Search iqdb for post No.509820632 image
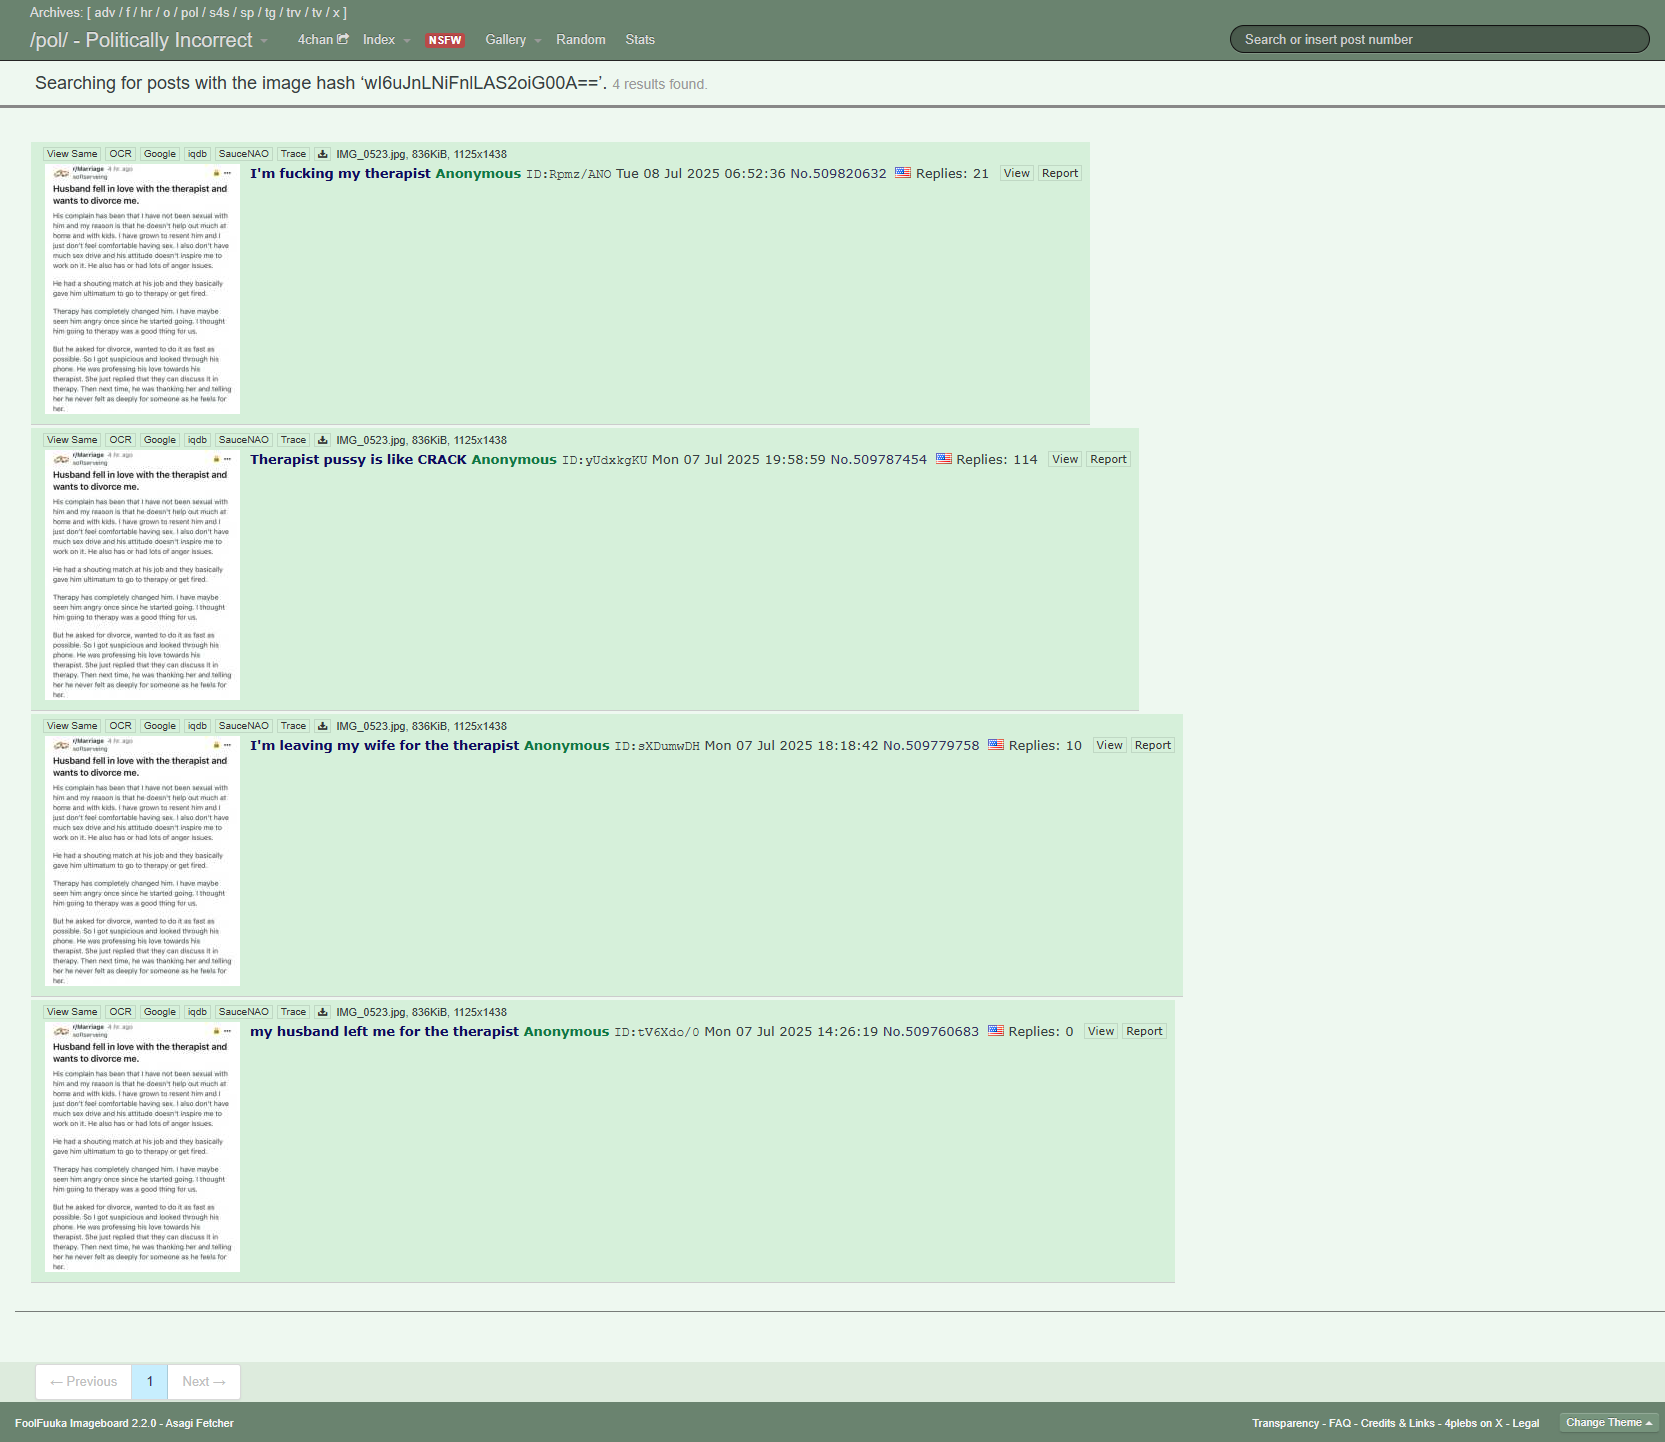The width and height of the screenshot is (1665, 1442). coord(197,154)
